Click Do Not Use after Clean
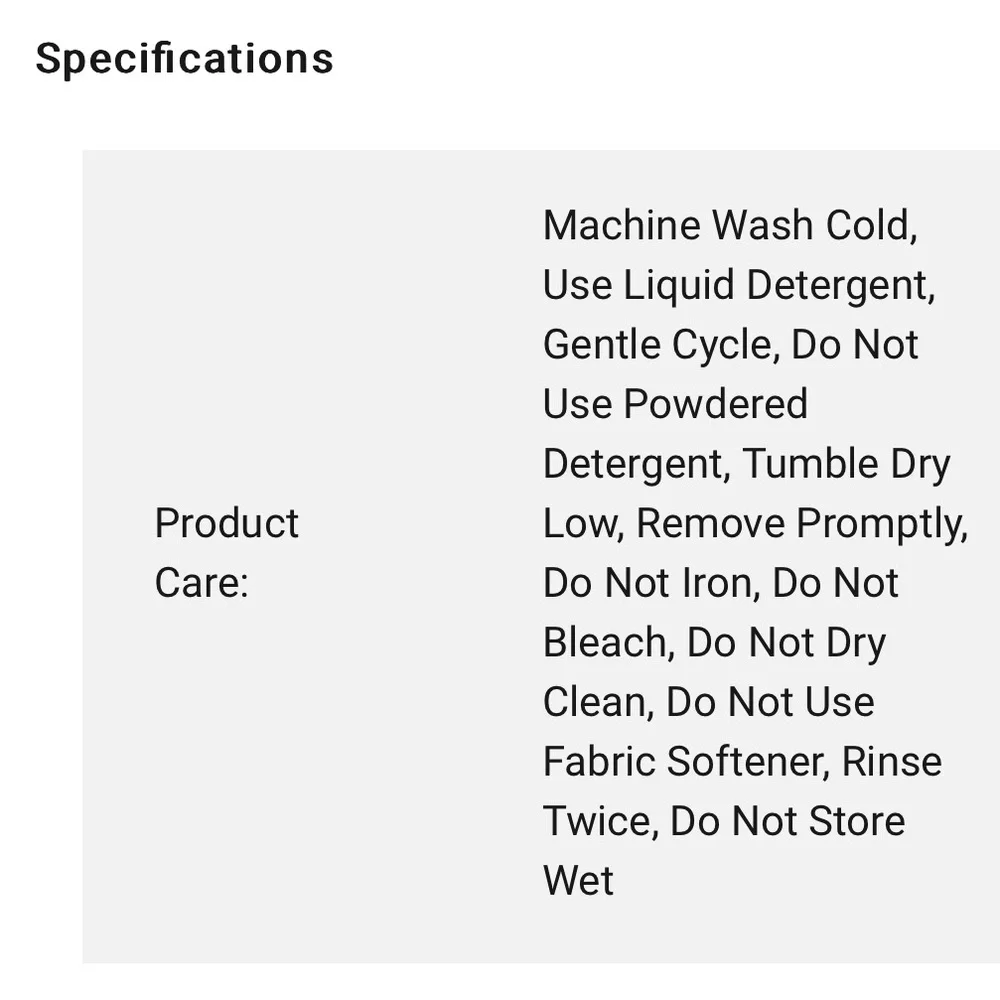This screenshot has width=1000, height=1000. [x=770, y=702]
